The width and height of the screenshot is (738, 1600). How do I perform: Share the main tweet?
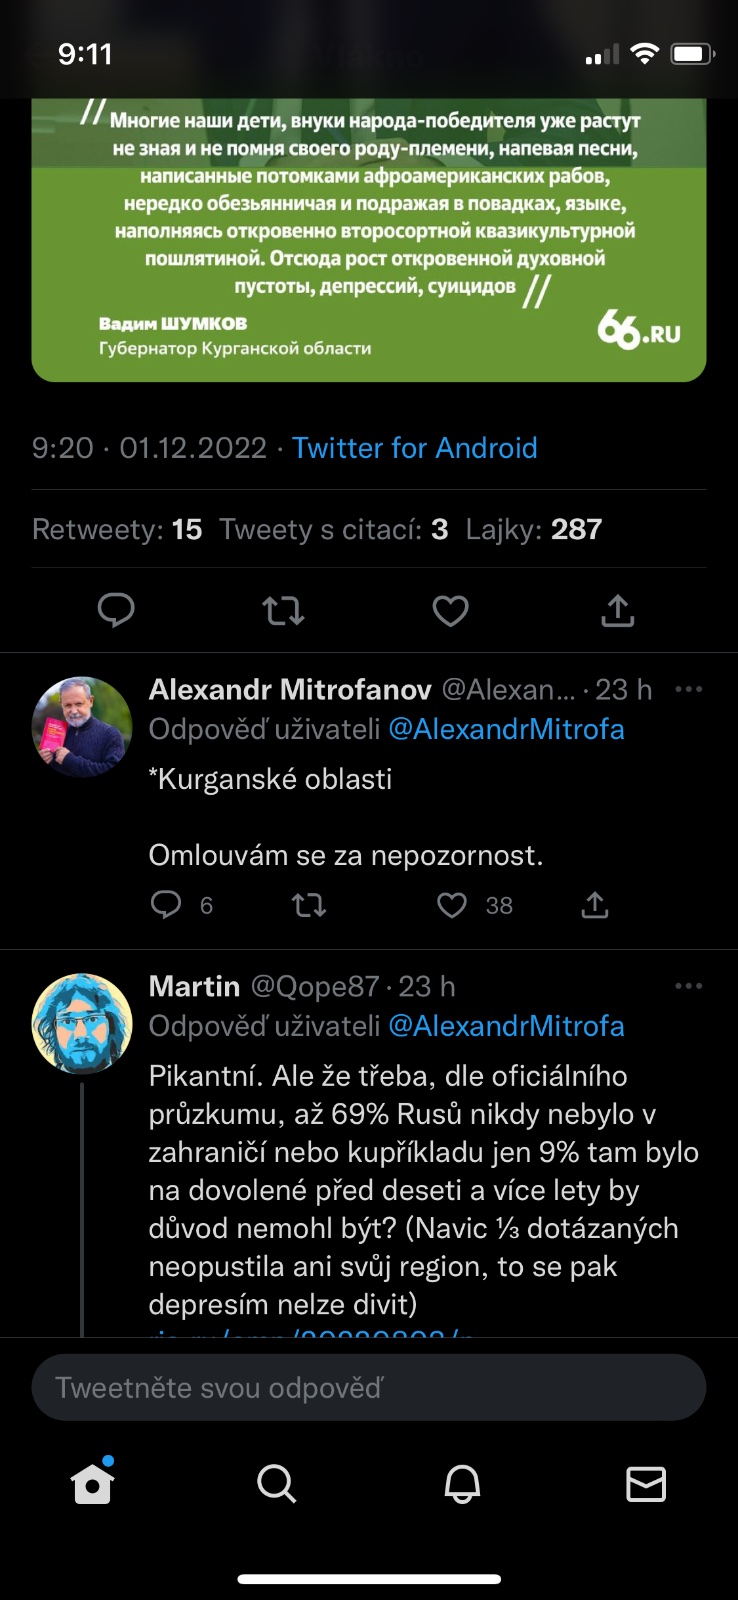pos(618,610)
